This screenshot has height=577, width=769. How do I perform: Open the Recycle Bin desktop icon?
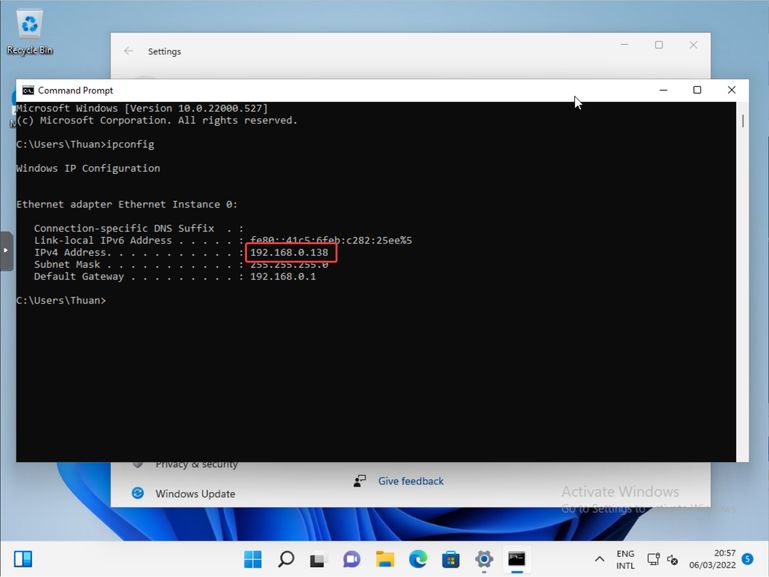click(30, 30)
